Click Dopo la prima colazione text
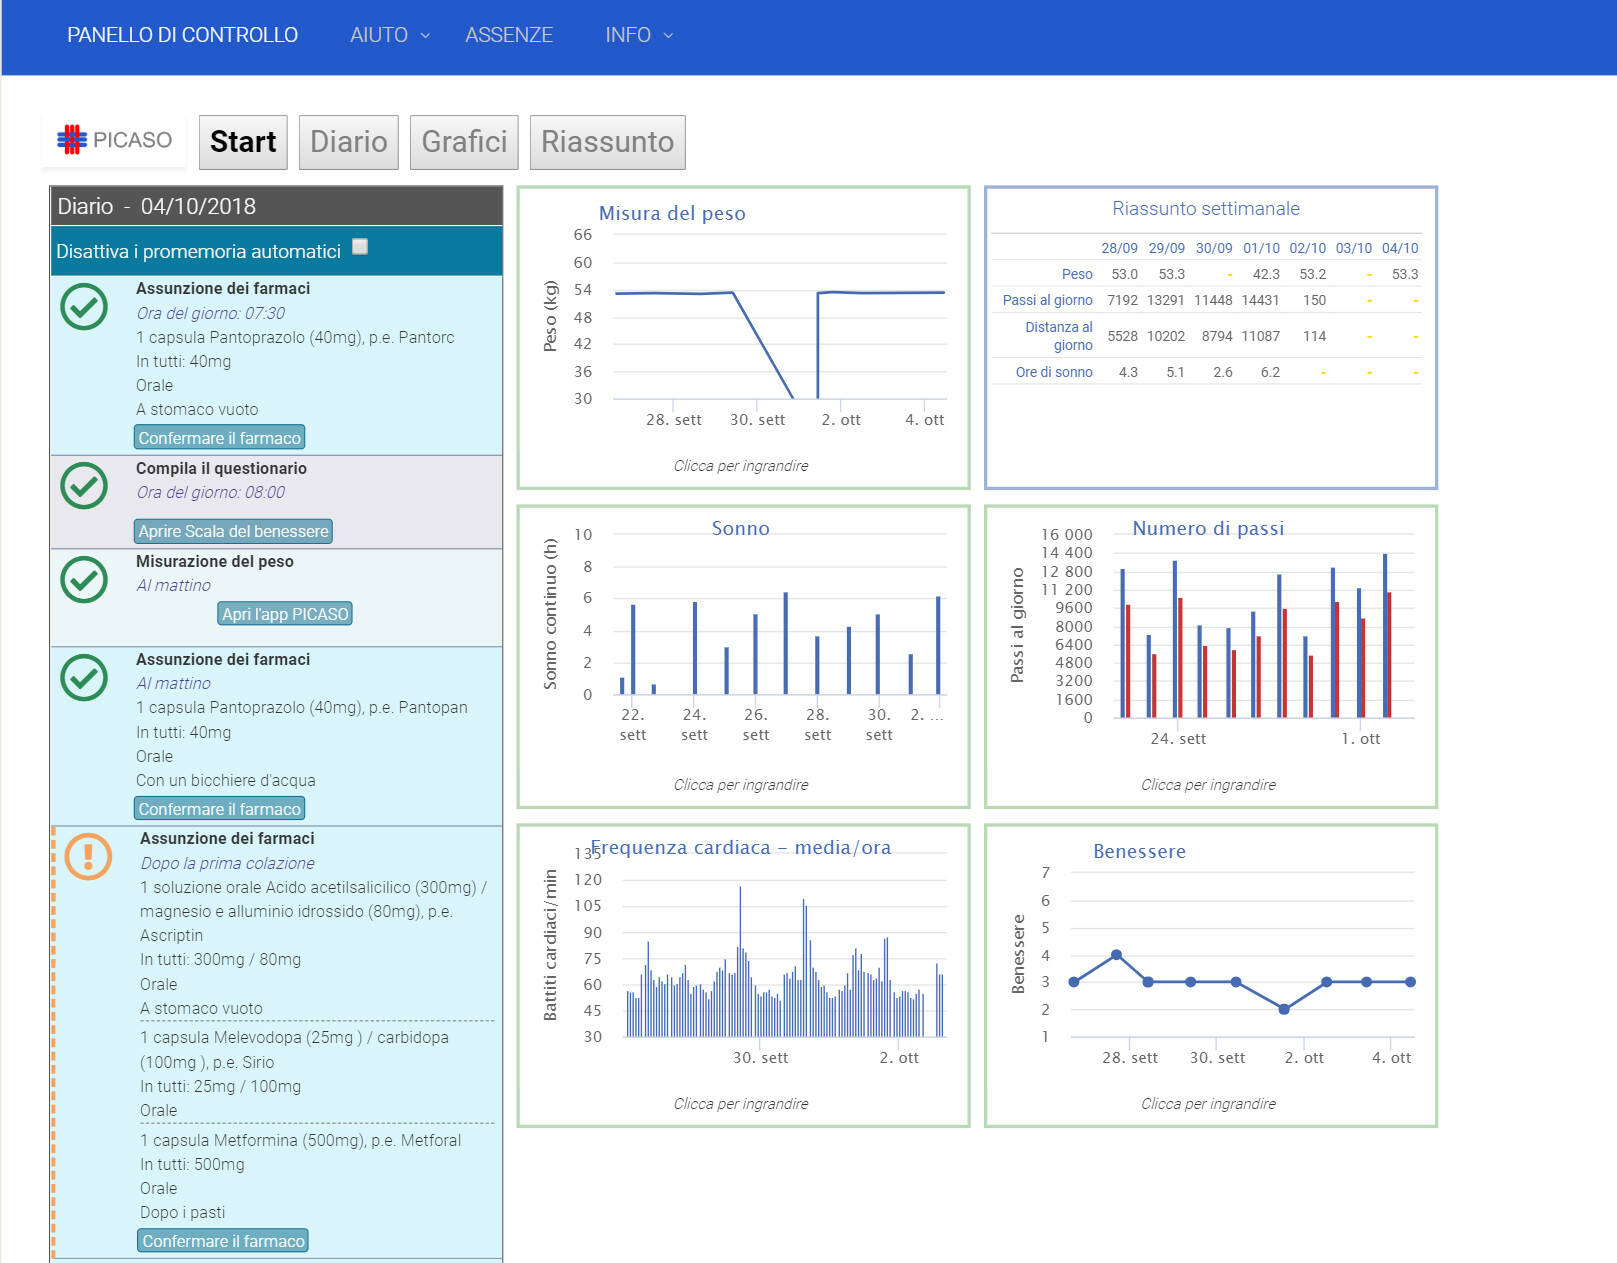1617x1263 pixels. (227, 863)
